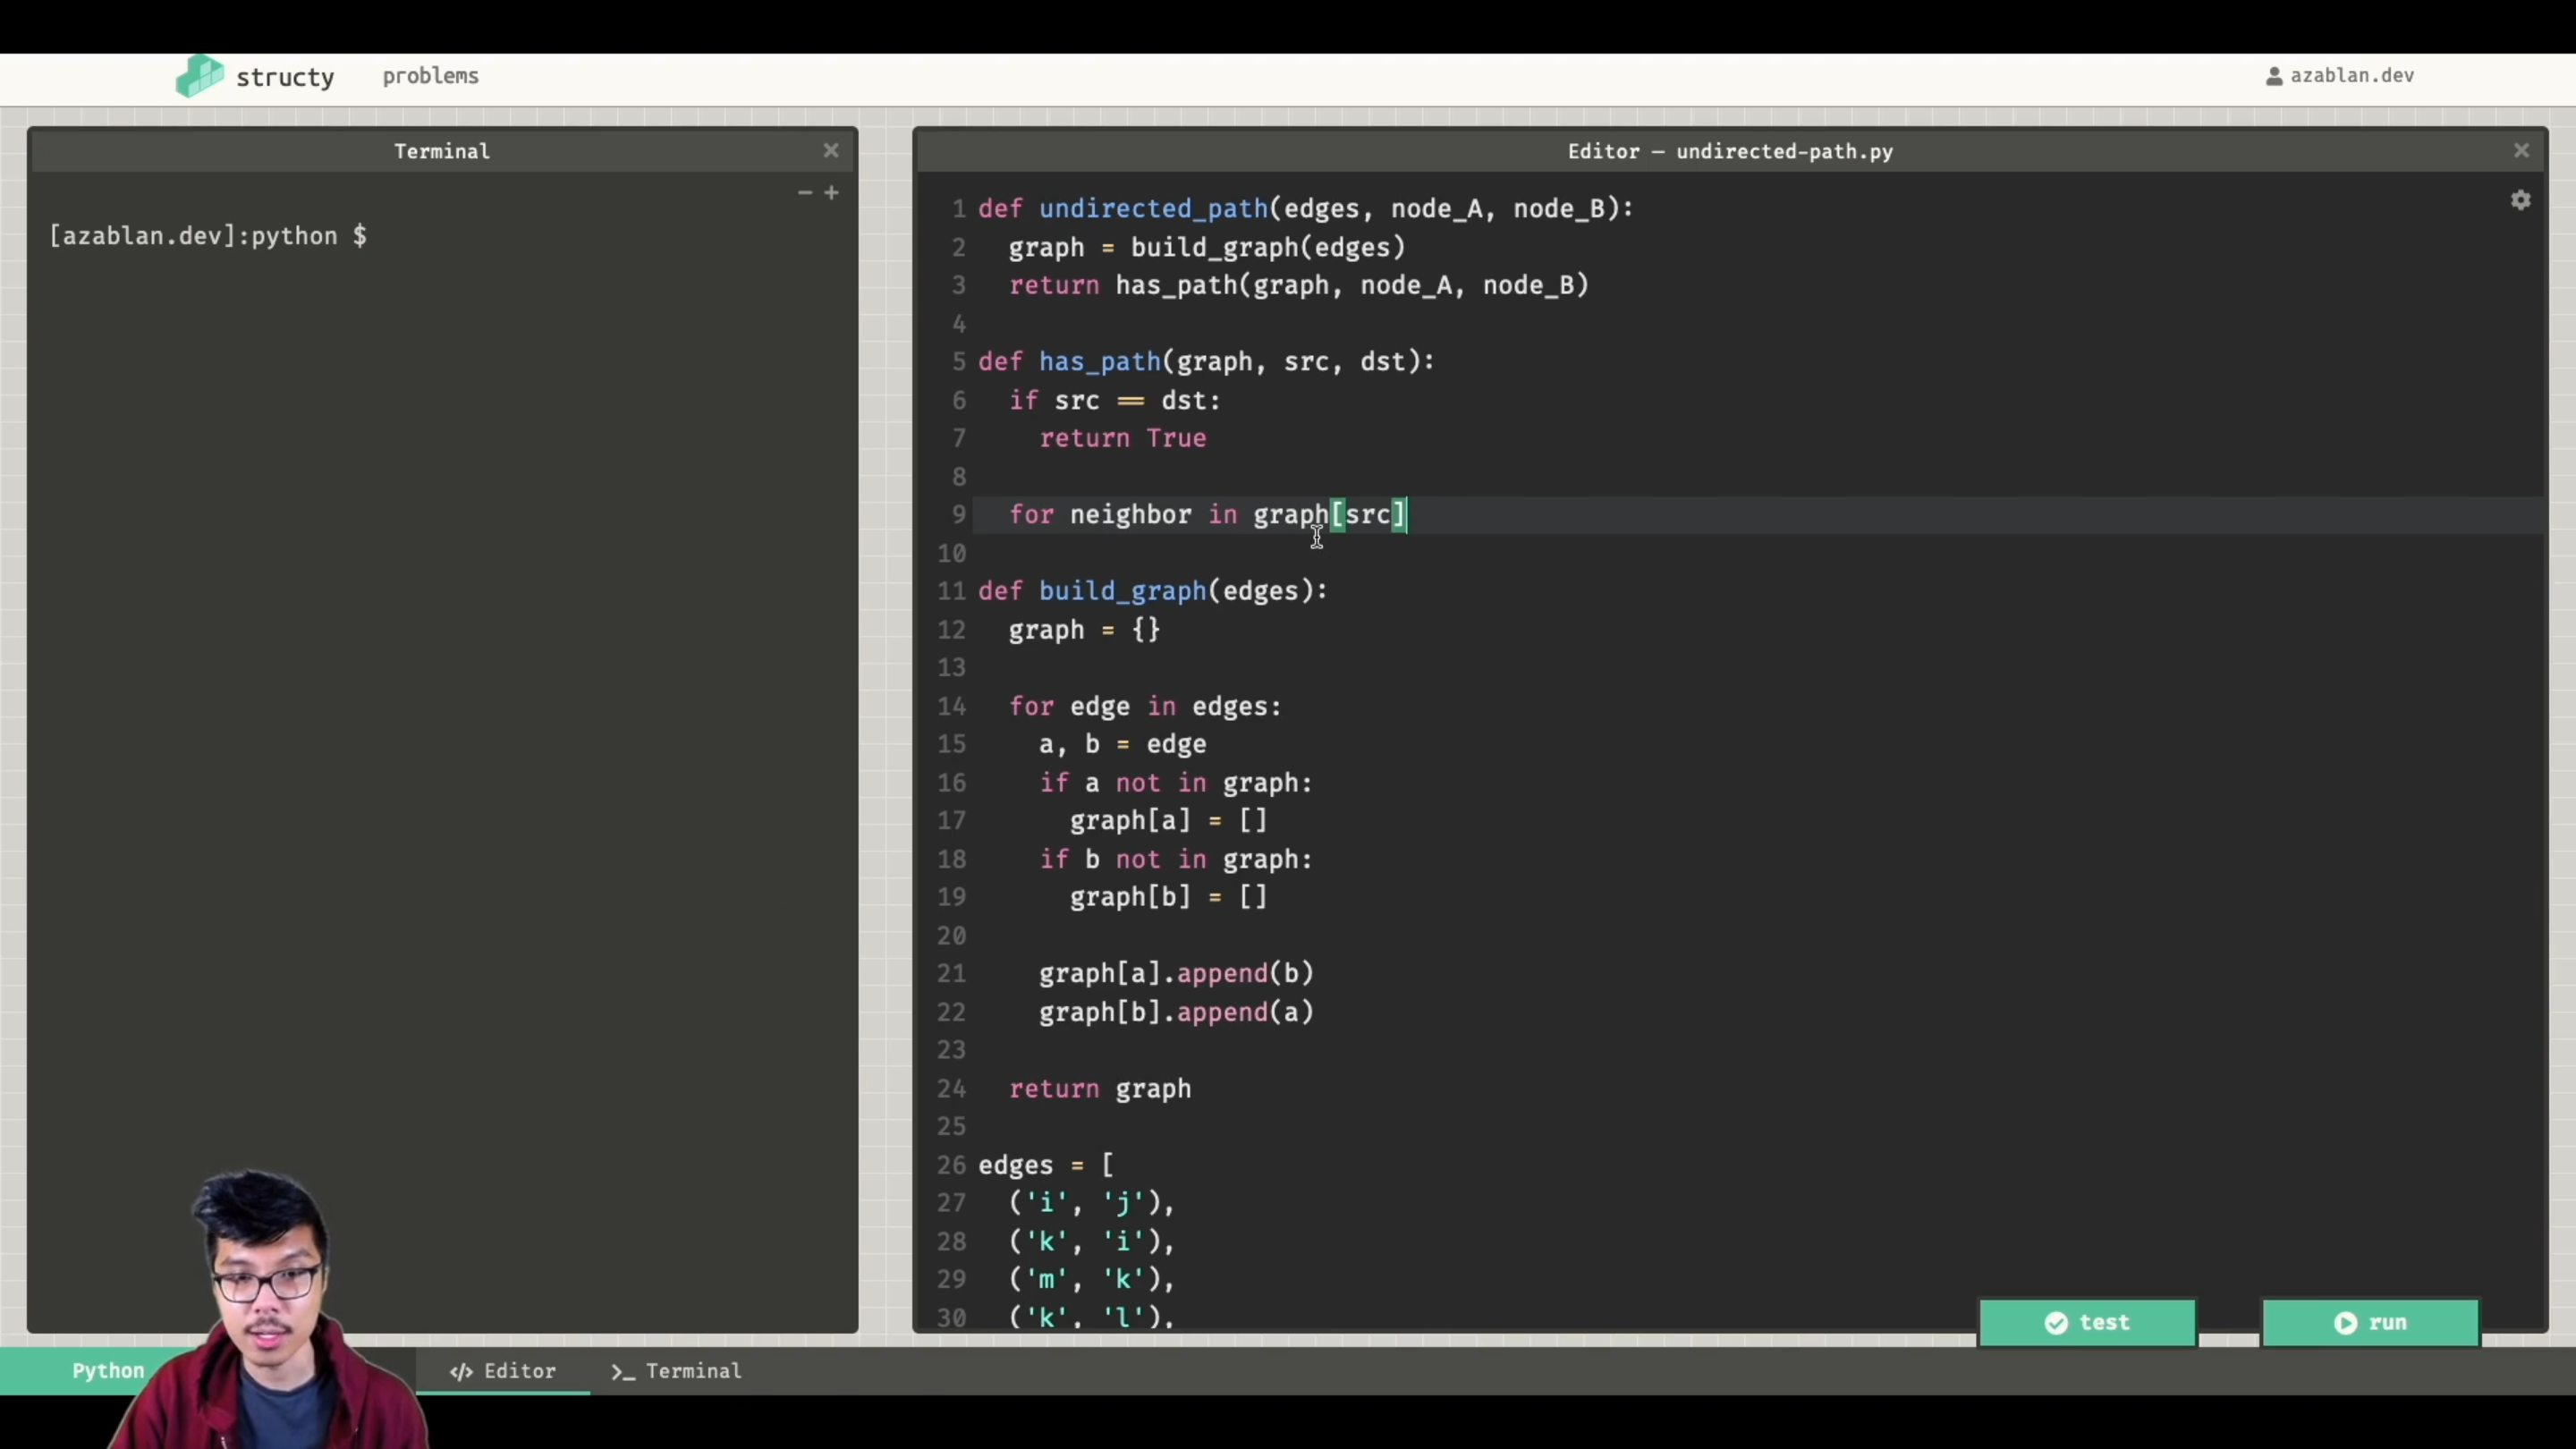Viewport: 2576px width, 1449px height.
Task: Click the Terminal panel title
Action: 442,151
